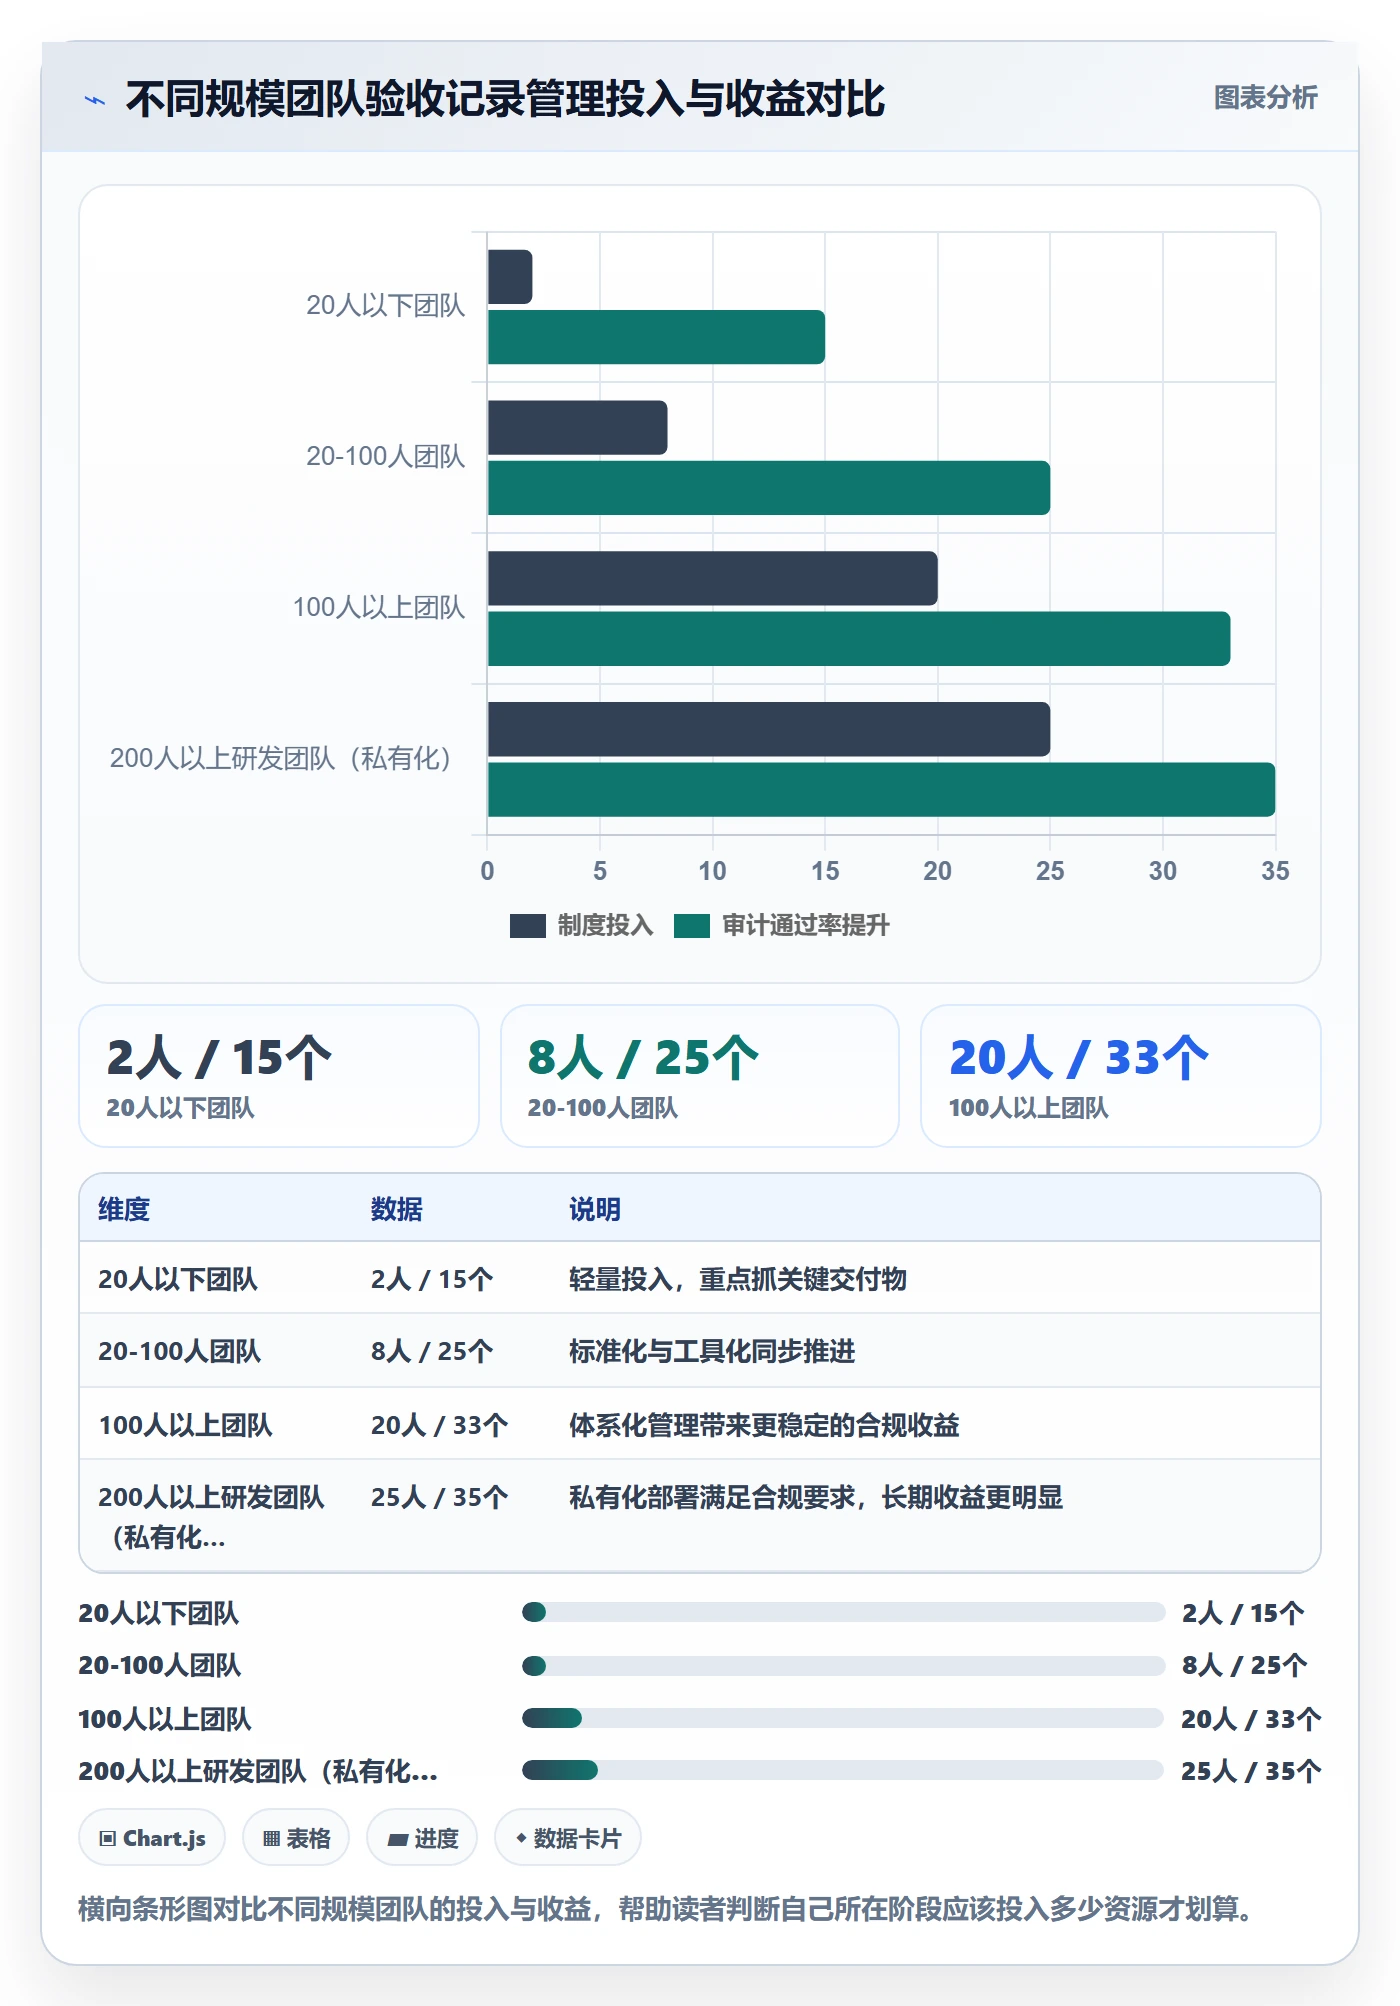Select the 8人 / 25个 data card
Screen dimensions: 1400x2006
pyautogui.click(x=700, y=1076)
